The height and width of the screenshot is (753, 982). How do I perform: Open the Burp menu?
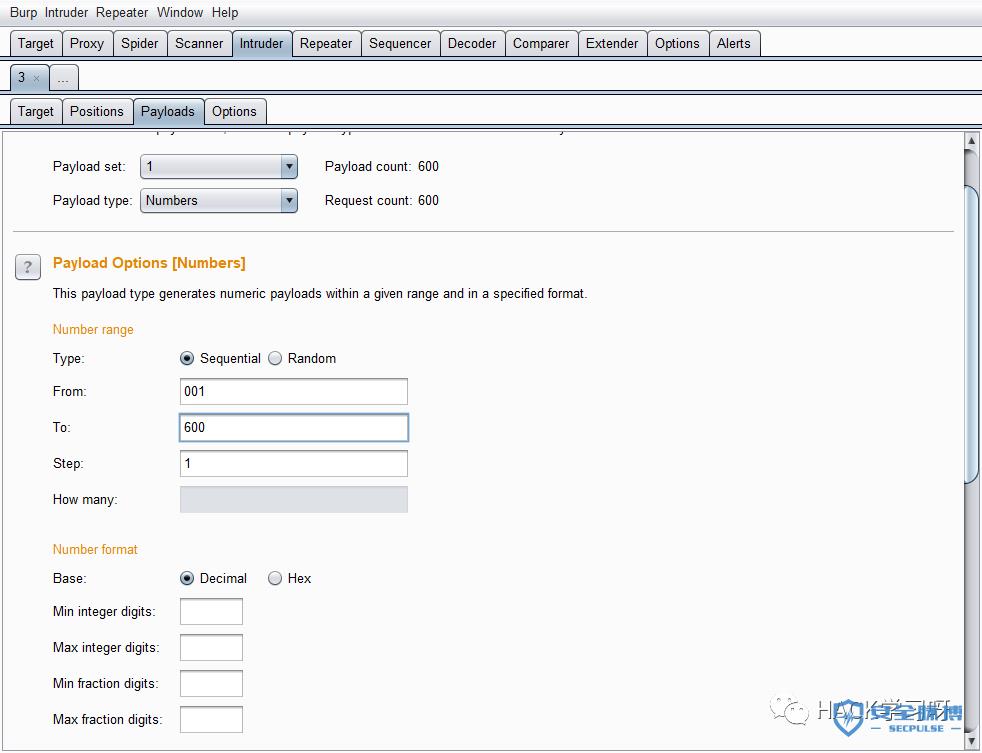pos(23,13)
